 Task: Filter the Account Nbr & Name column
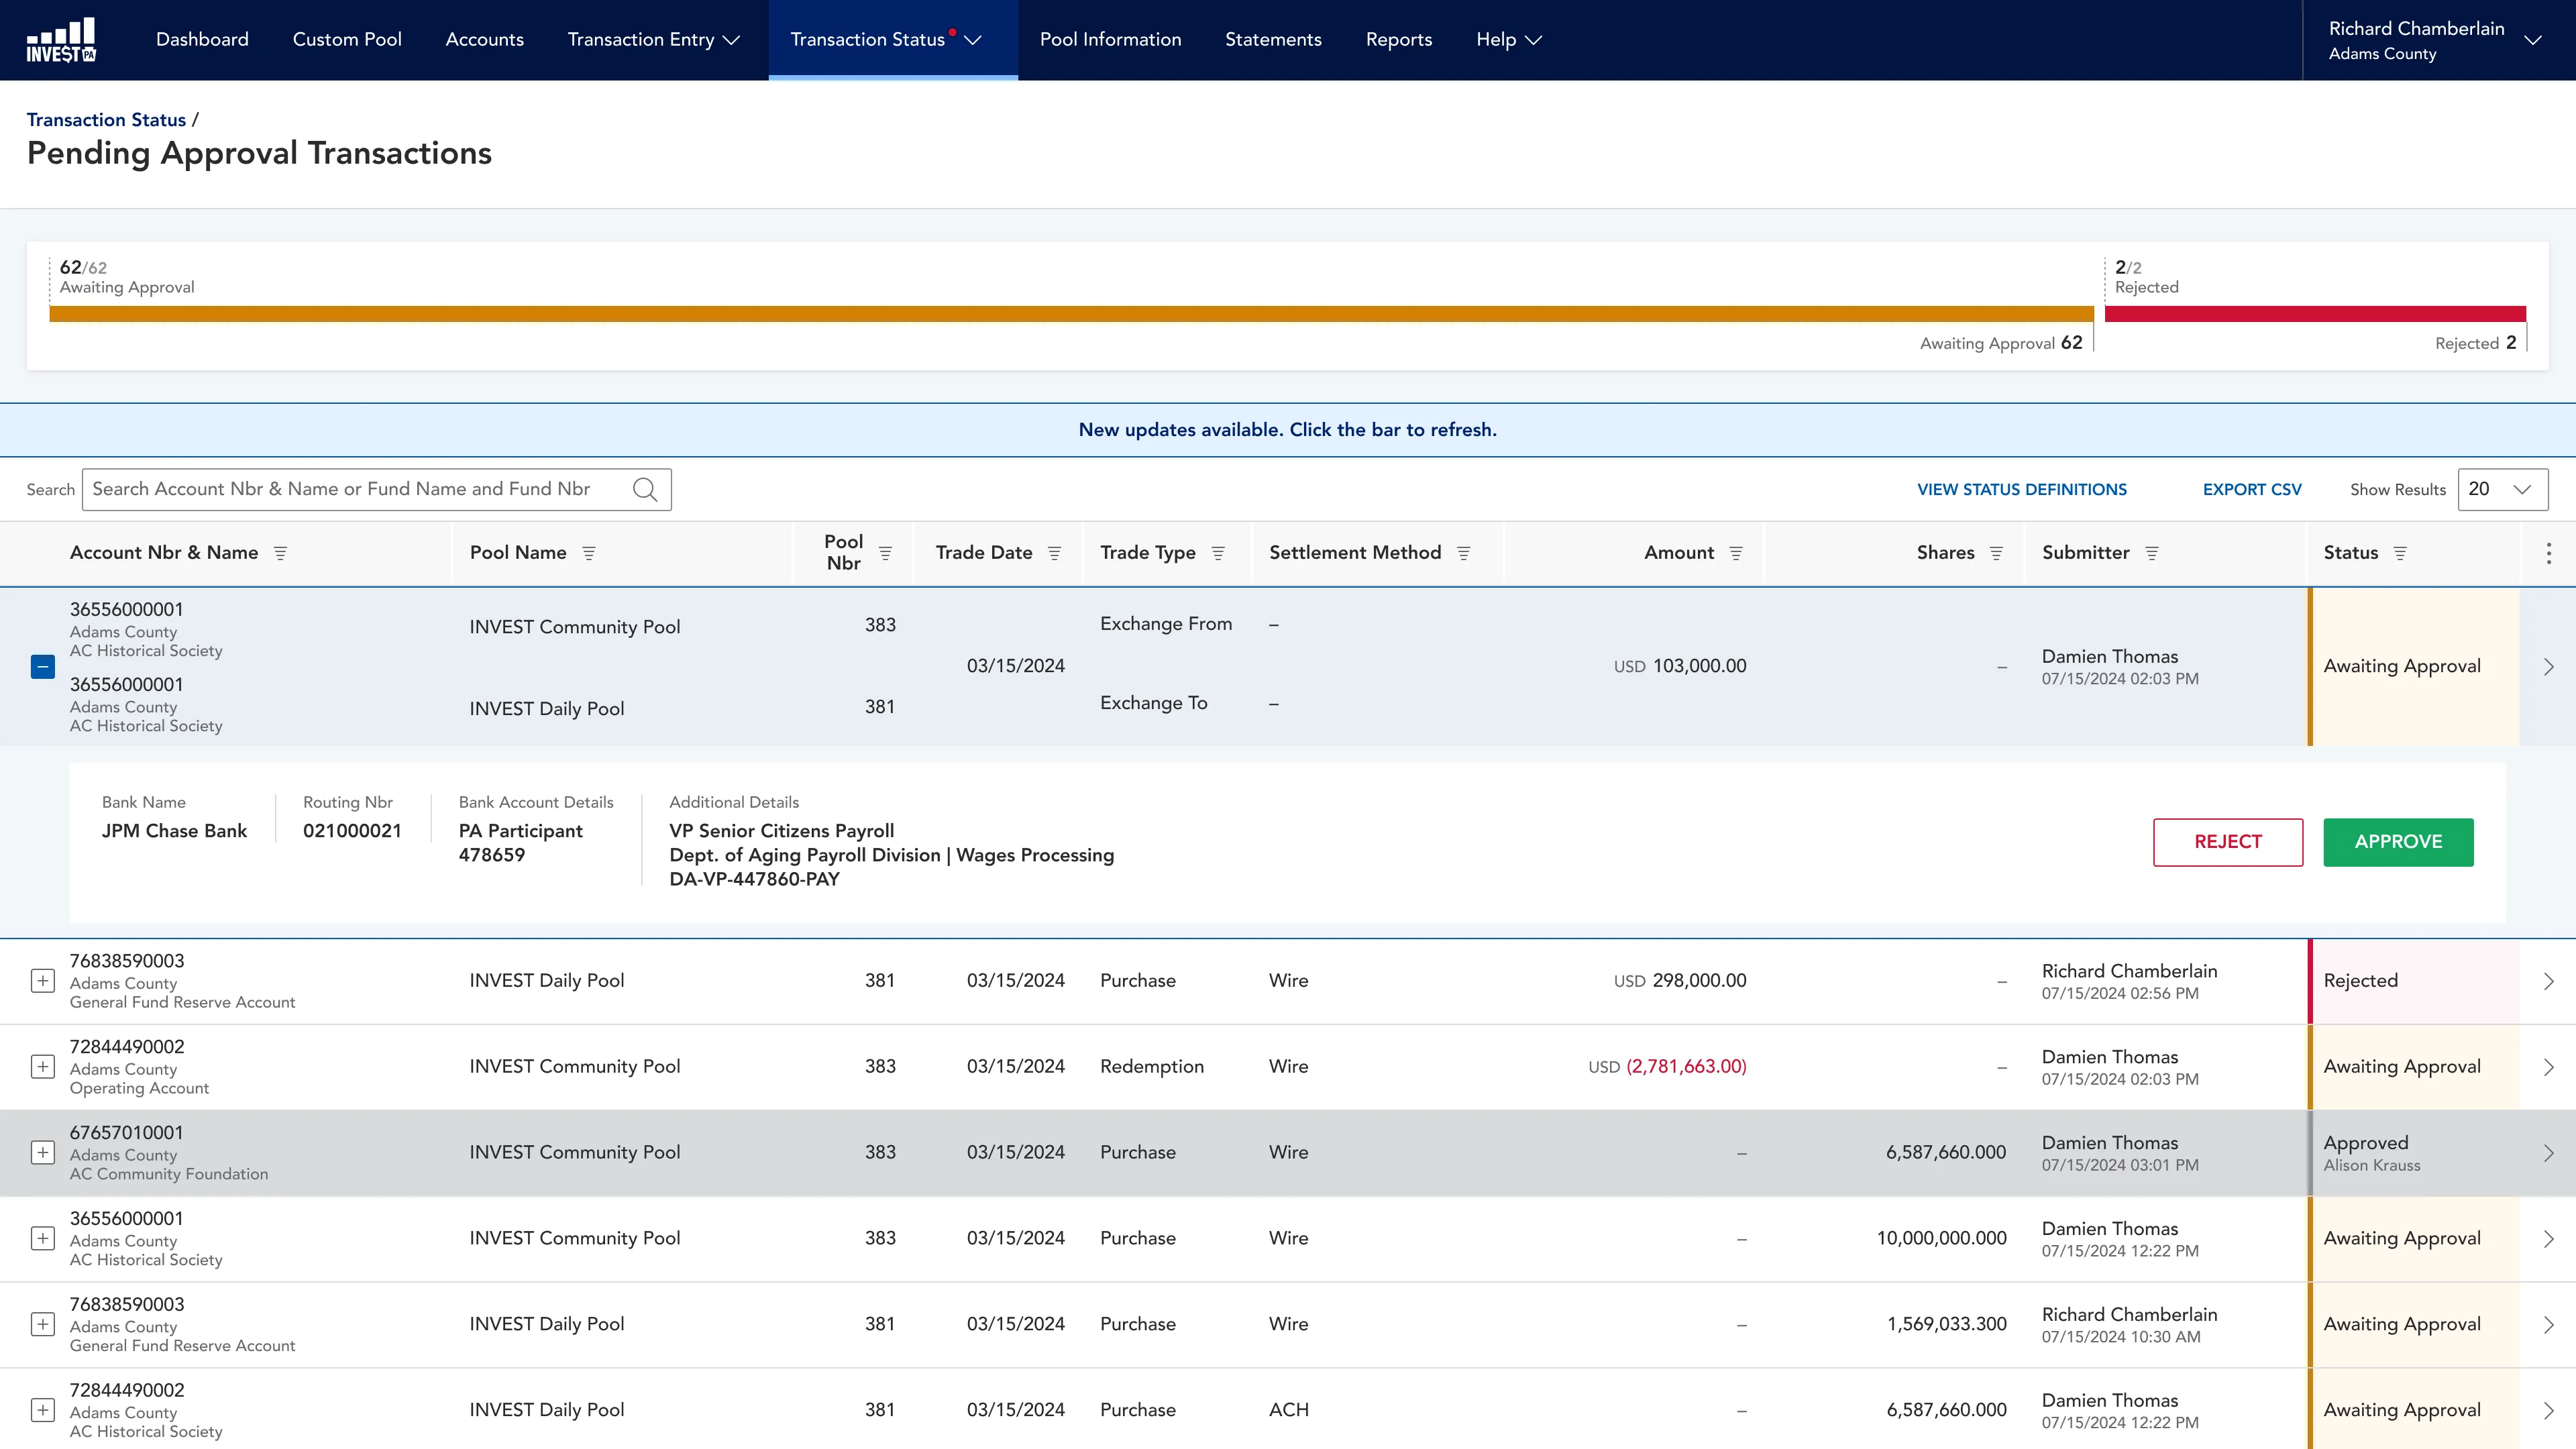(280, 553)
